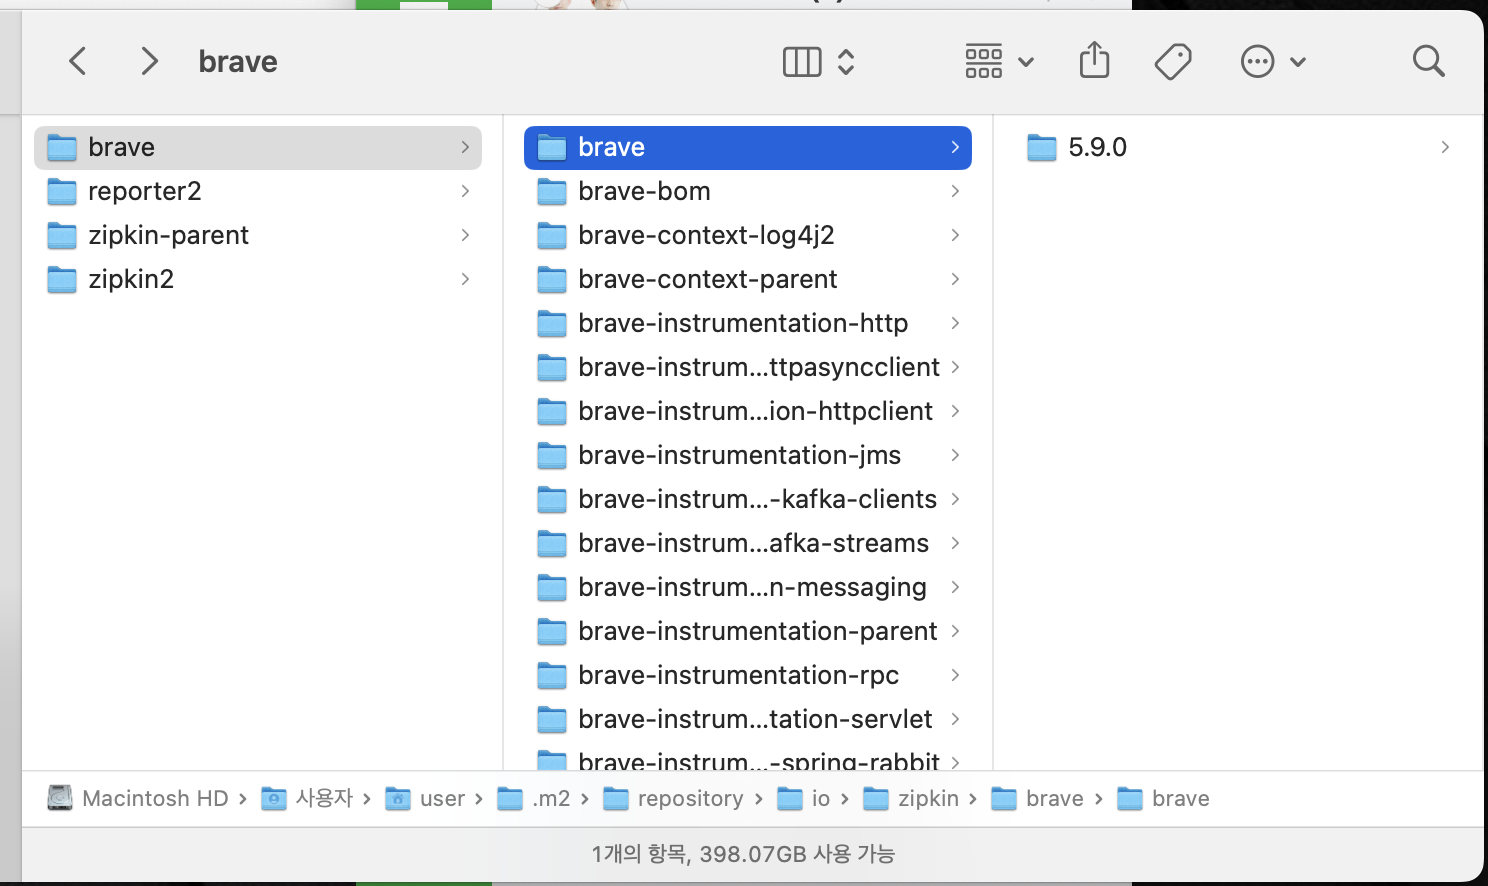Switch view with the column view icon
The width and height of the screenshot is (1488, 886).
(x=802, y=62)
